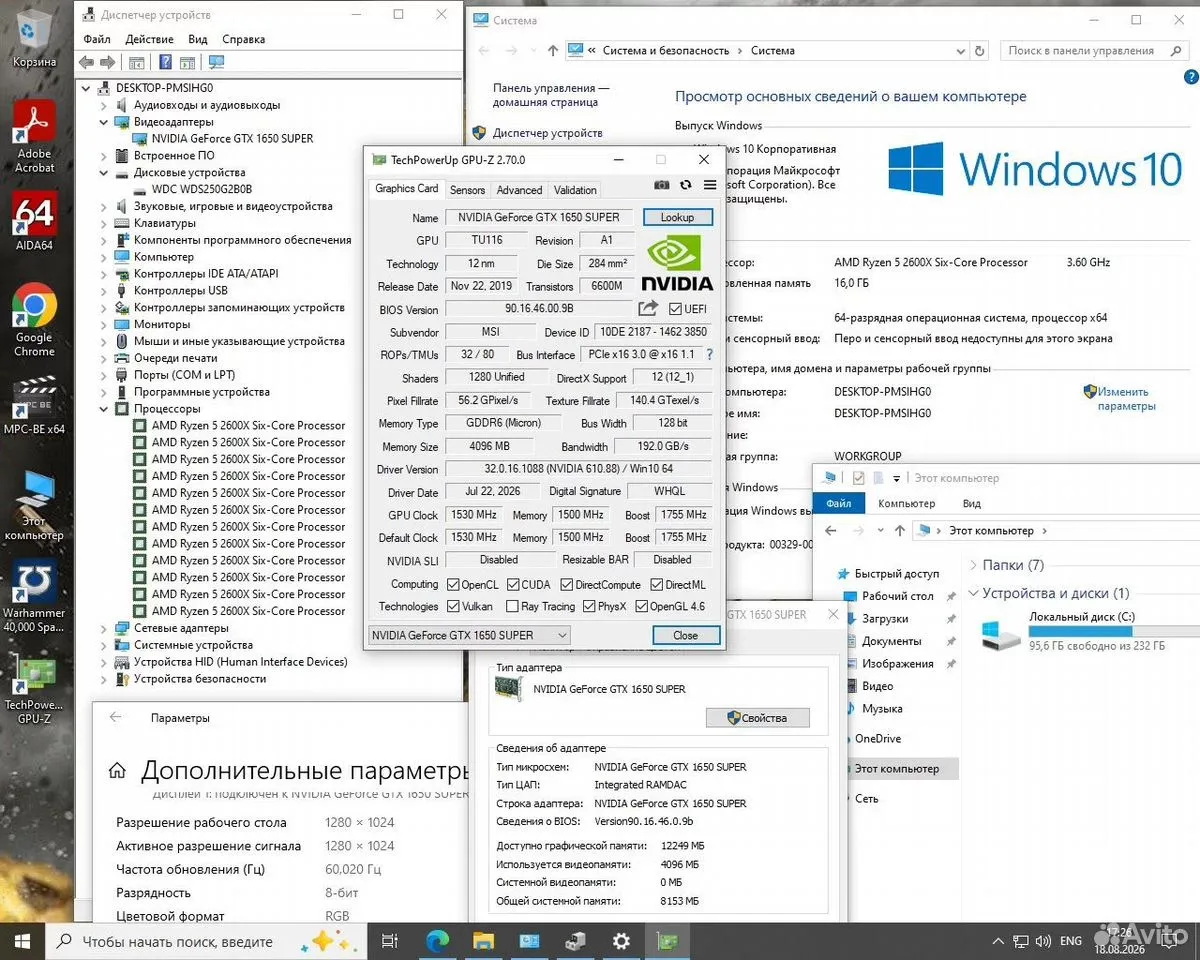
Task: Open the Файл tab in Explorer
Action: pos(838,503)
